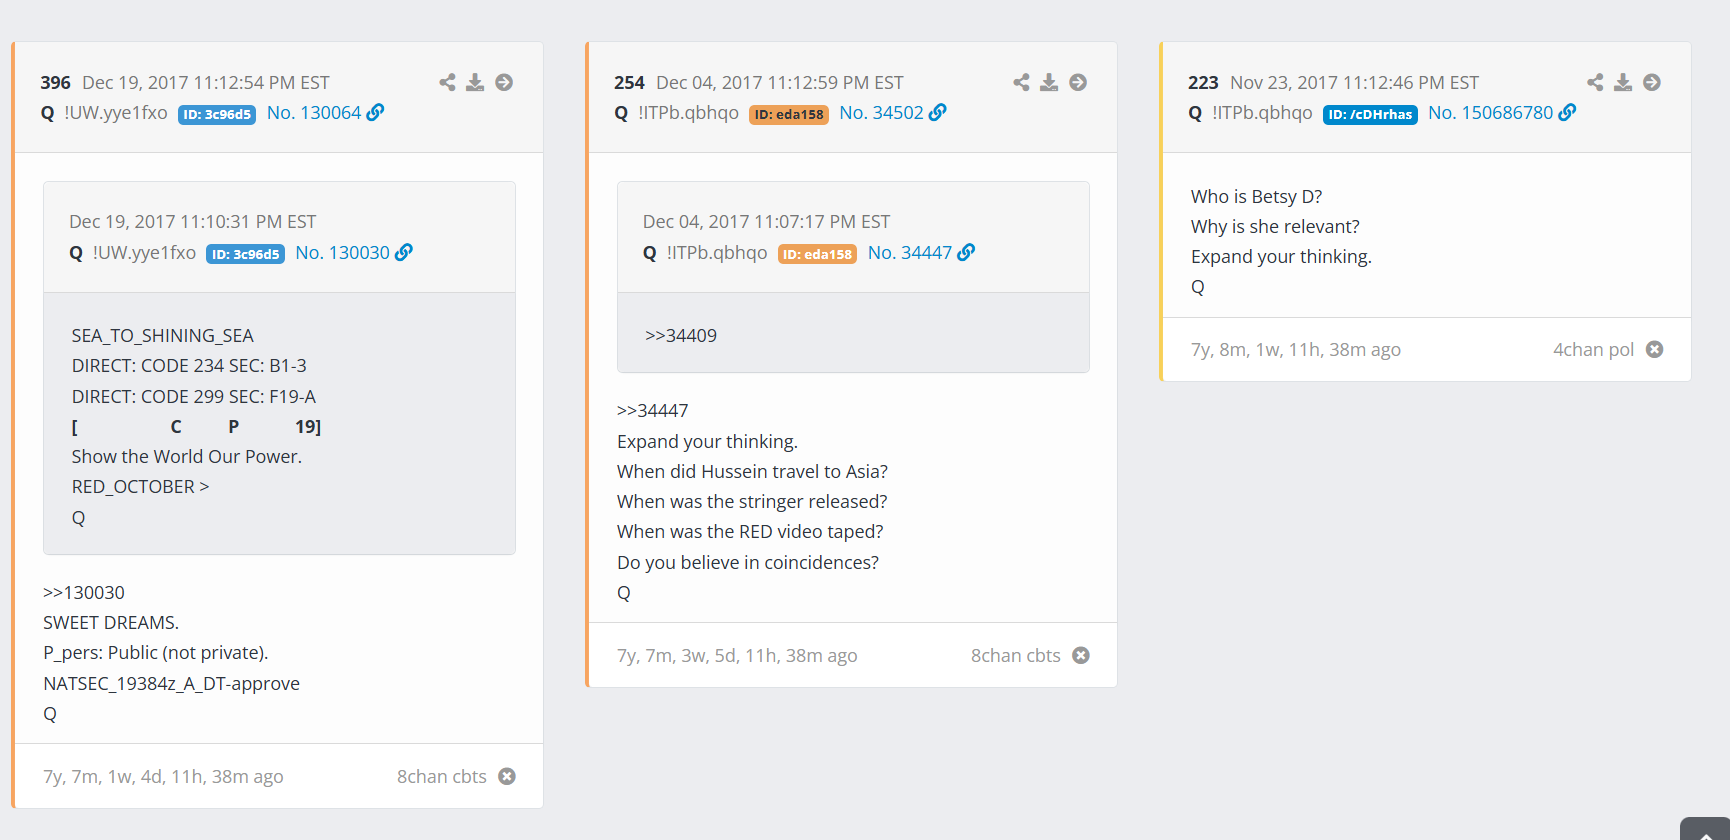
Task: Click the >>34447 reply reference
Action: click(653, 411)
